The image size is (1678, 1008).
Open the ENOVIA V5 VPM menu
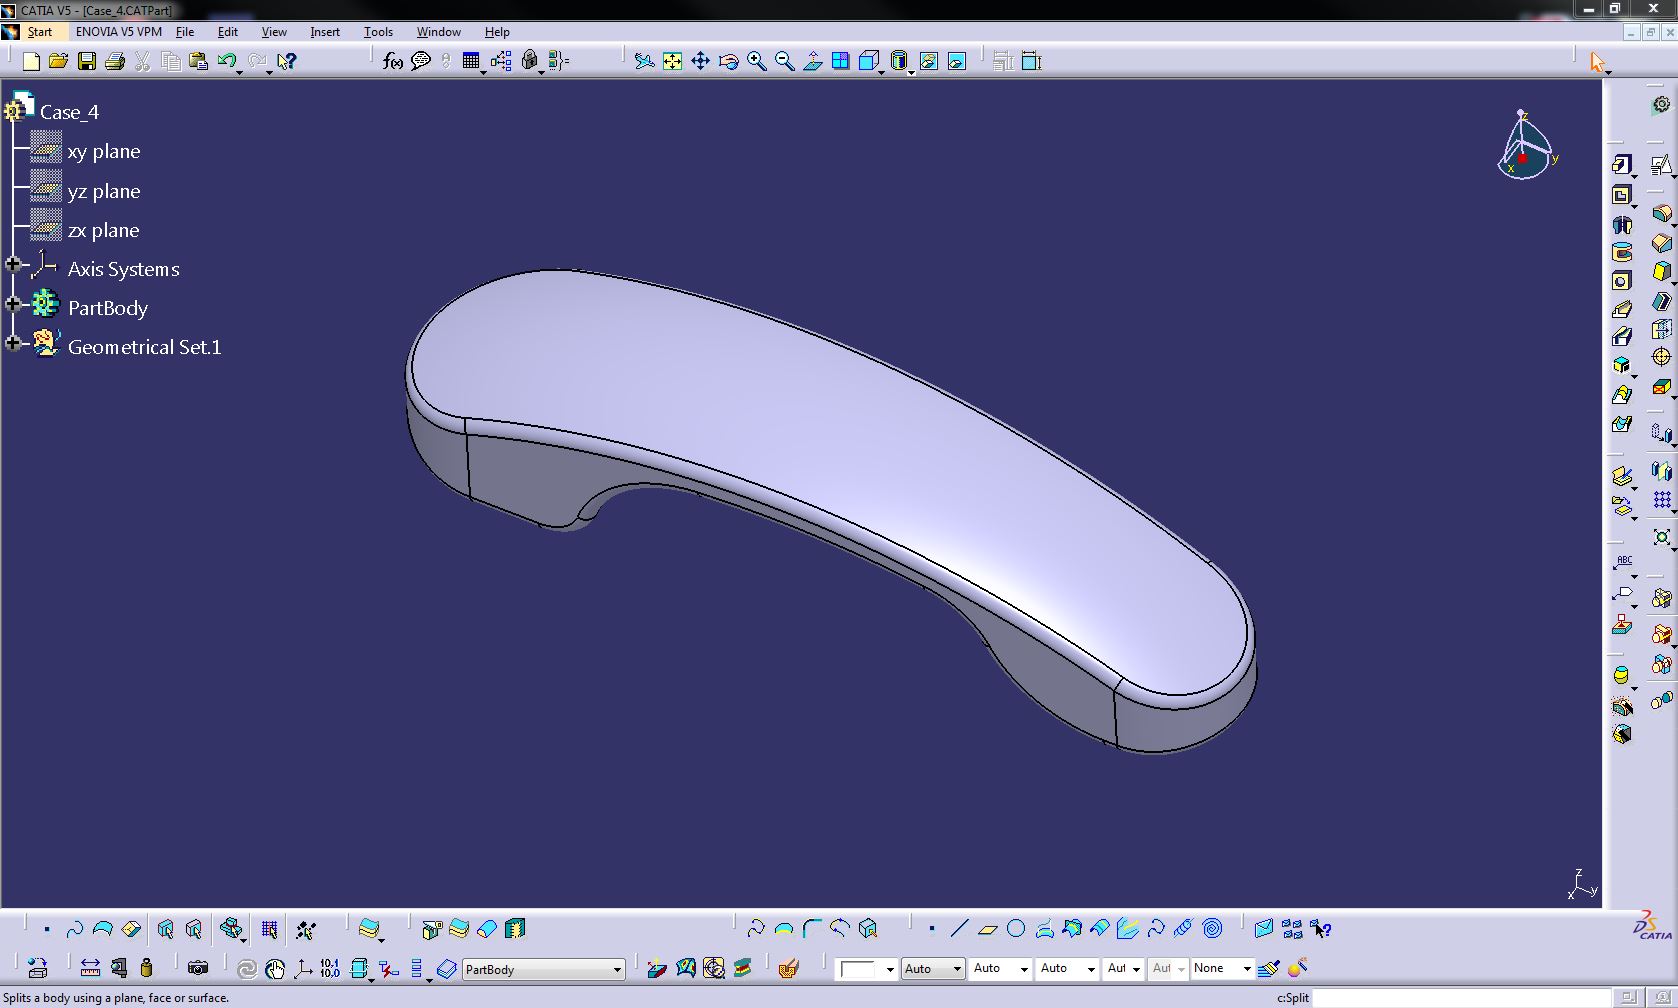pyautogui.click(x=118, y=32)
